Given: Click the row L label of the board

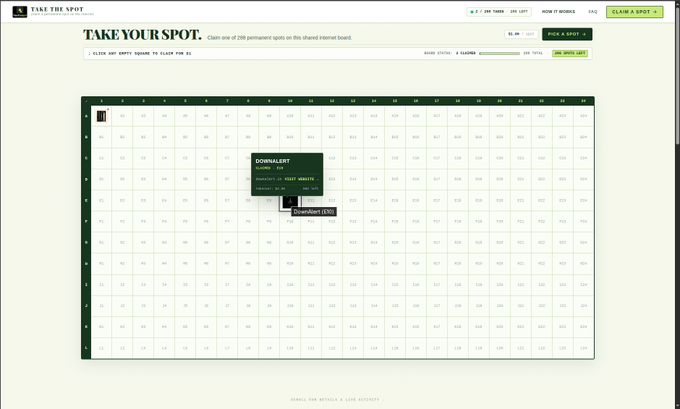Looking at the screenshot, I should tap(86, 348).
